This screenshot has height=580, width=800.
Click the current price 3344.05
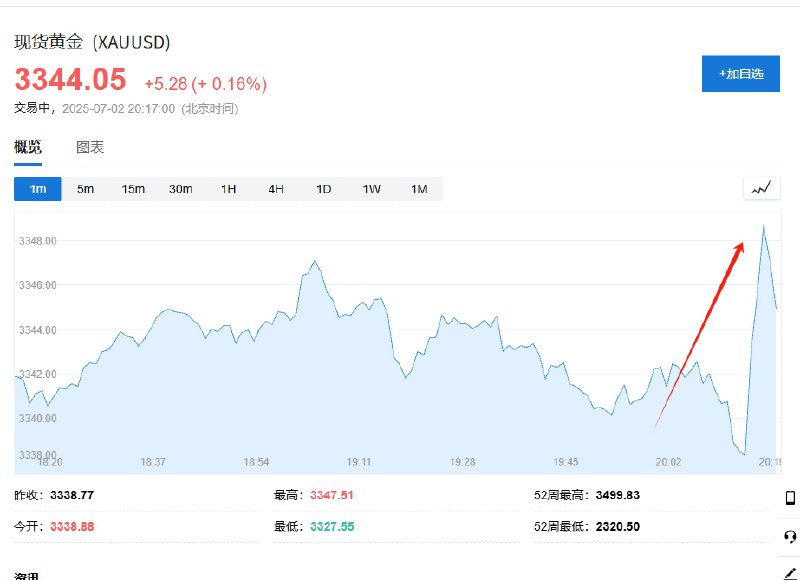pos(70,80)
